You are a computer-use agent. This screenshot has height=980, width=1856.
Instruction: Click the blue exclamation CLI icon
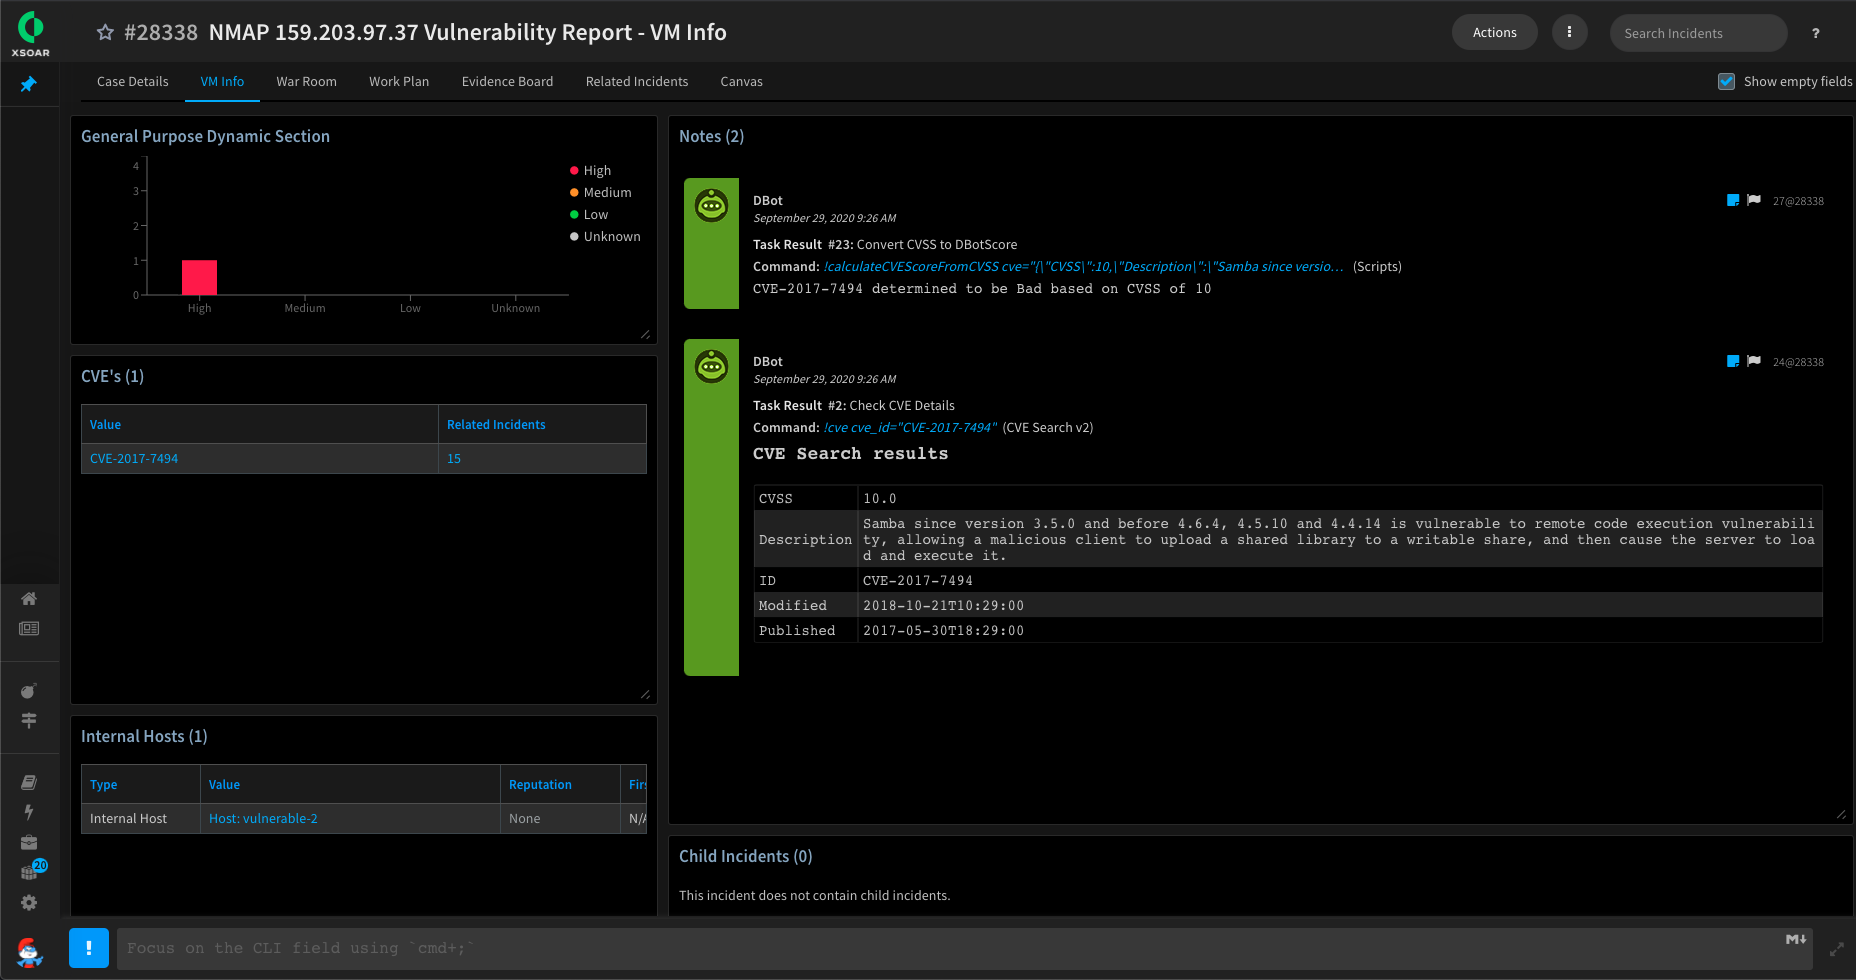(x=89, y=948)
